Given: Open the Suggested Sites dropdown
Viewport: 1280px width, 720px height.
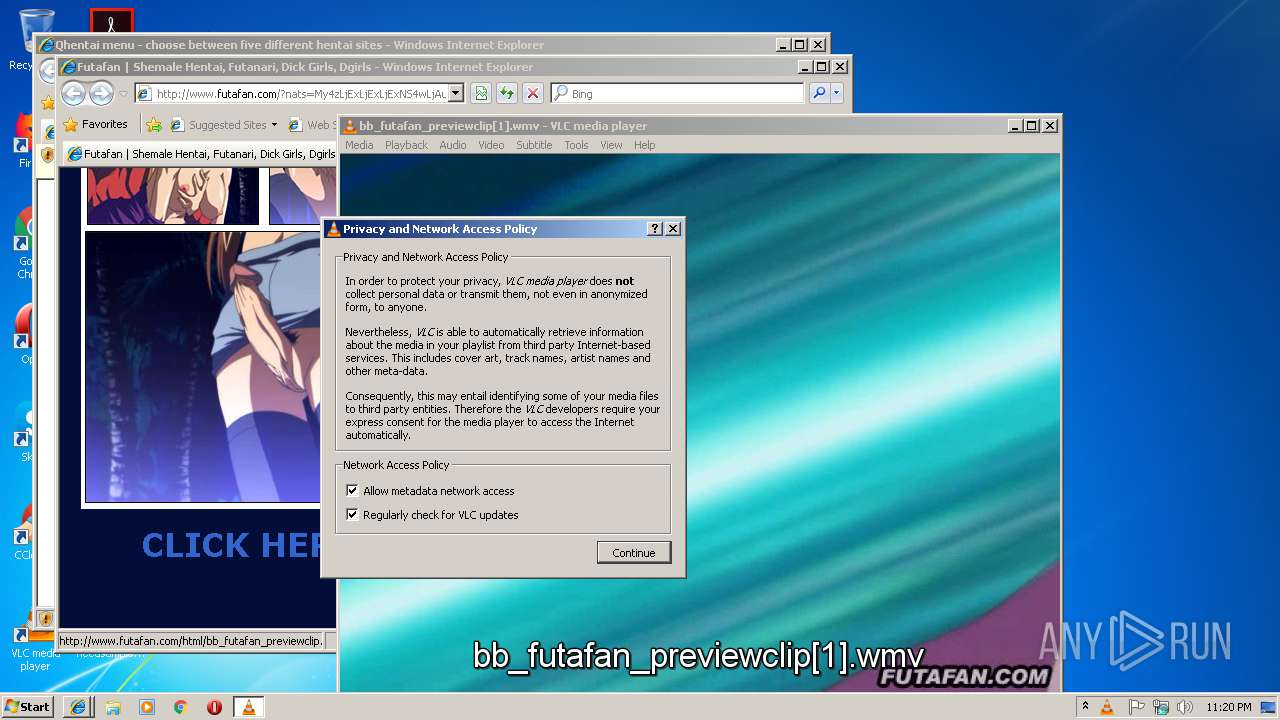Looking at the screenshot, I should click(224, 125).
